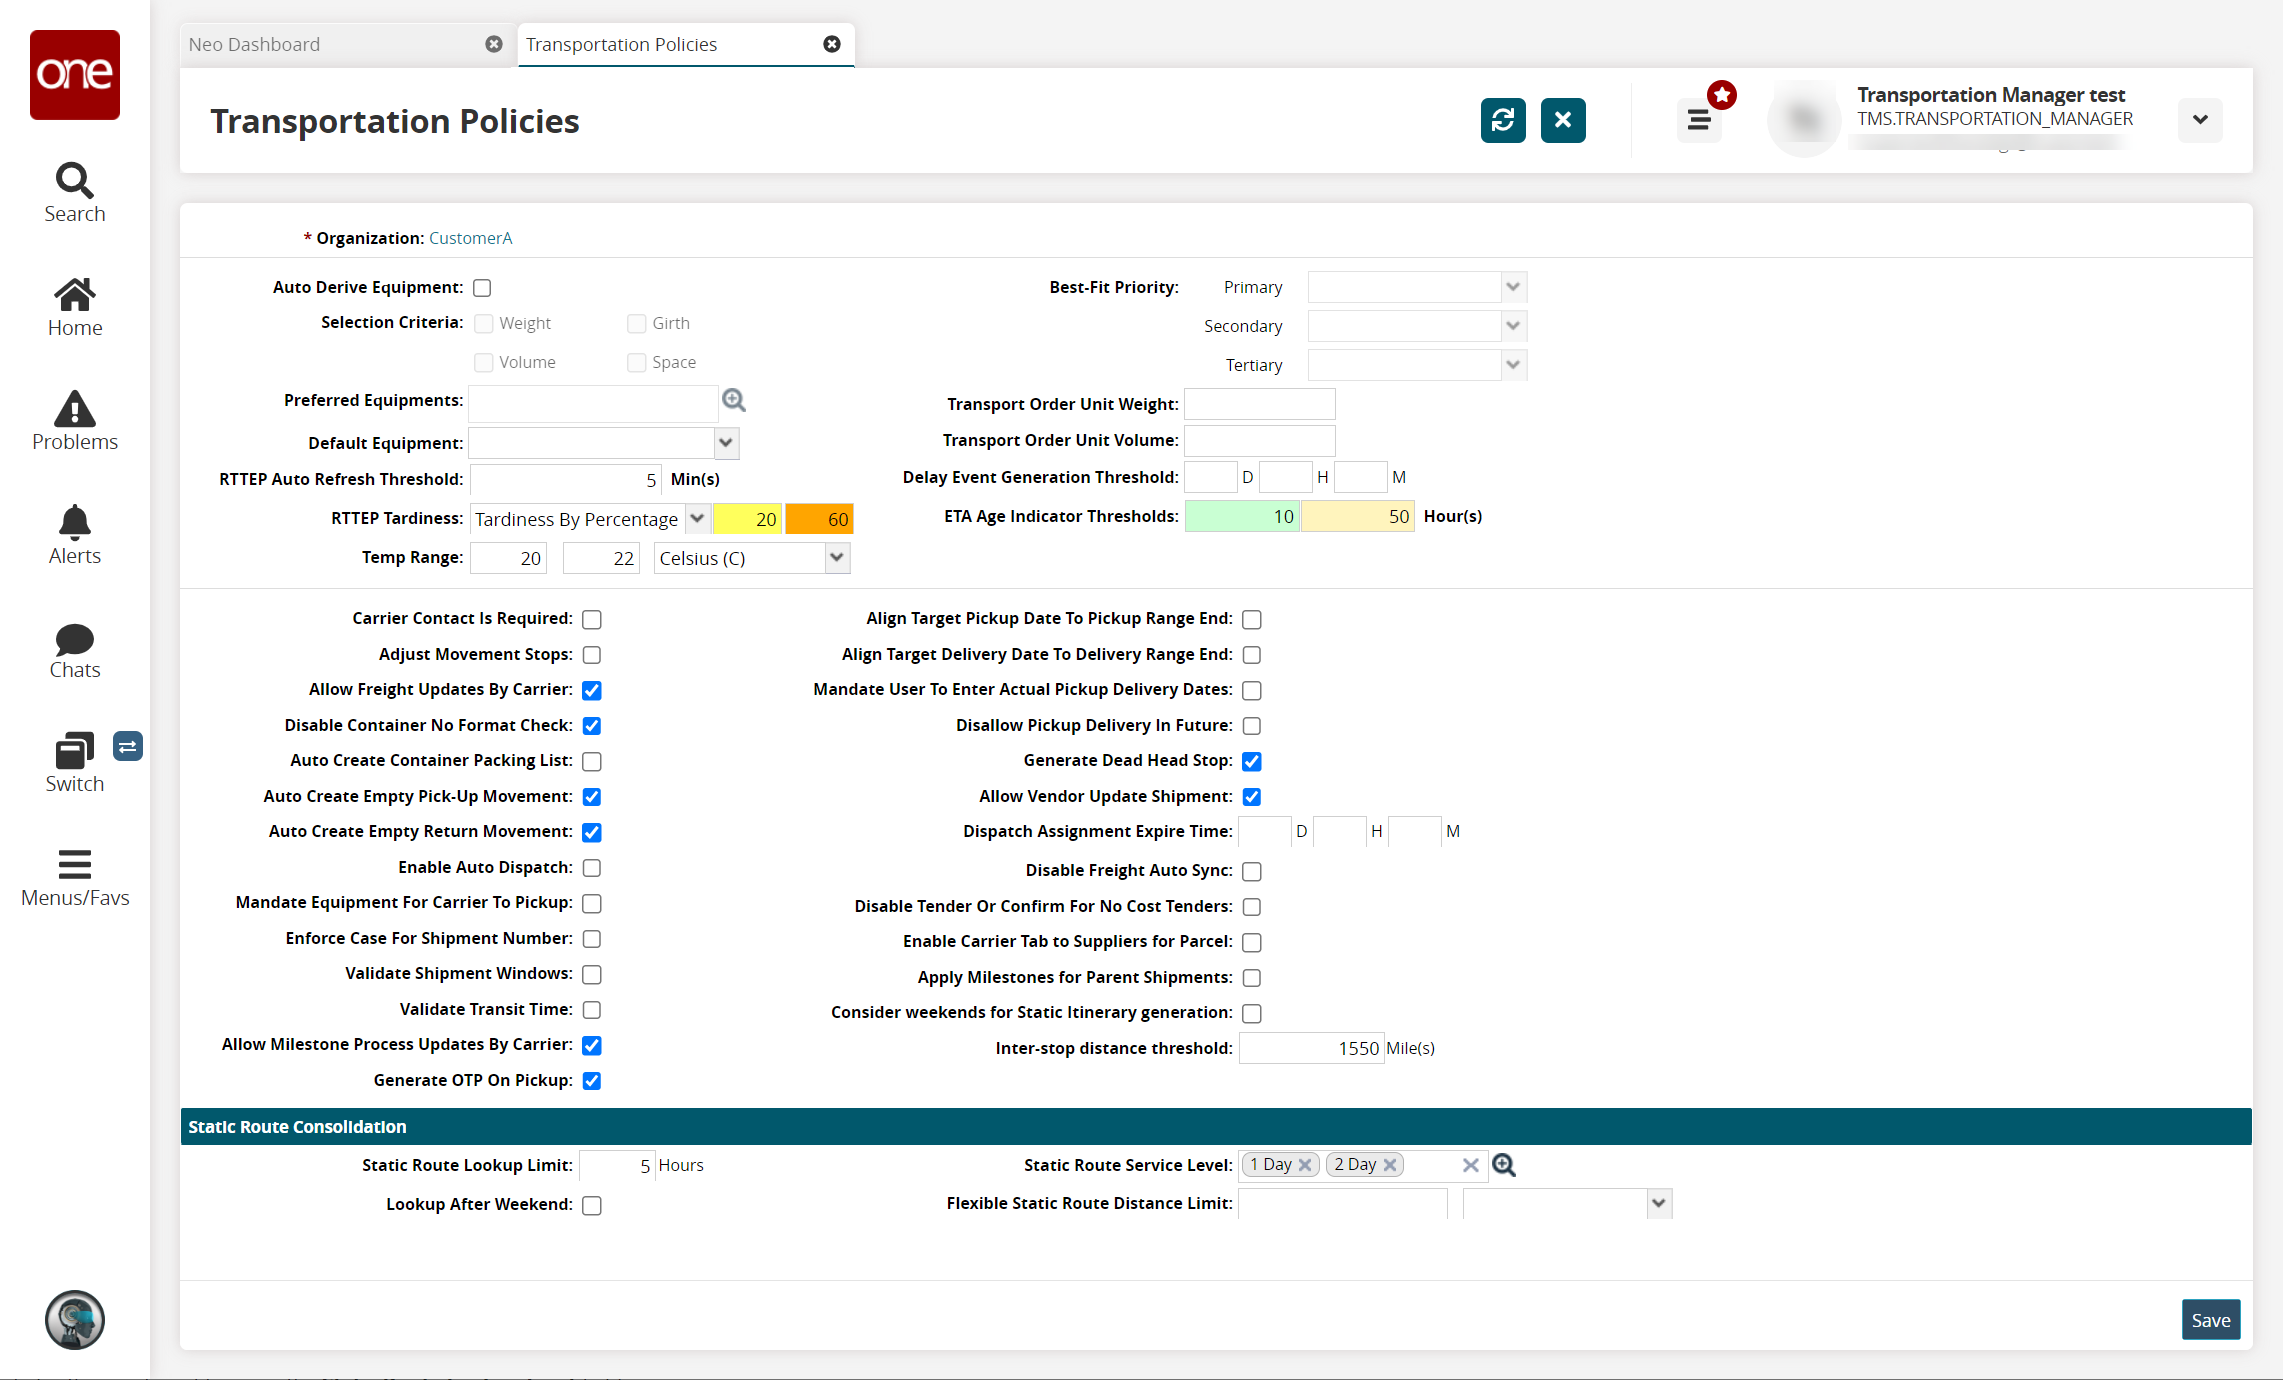Check Align Target Pickup Date To Range End

point(1252,619)
